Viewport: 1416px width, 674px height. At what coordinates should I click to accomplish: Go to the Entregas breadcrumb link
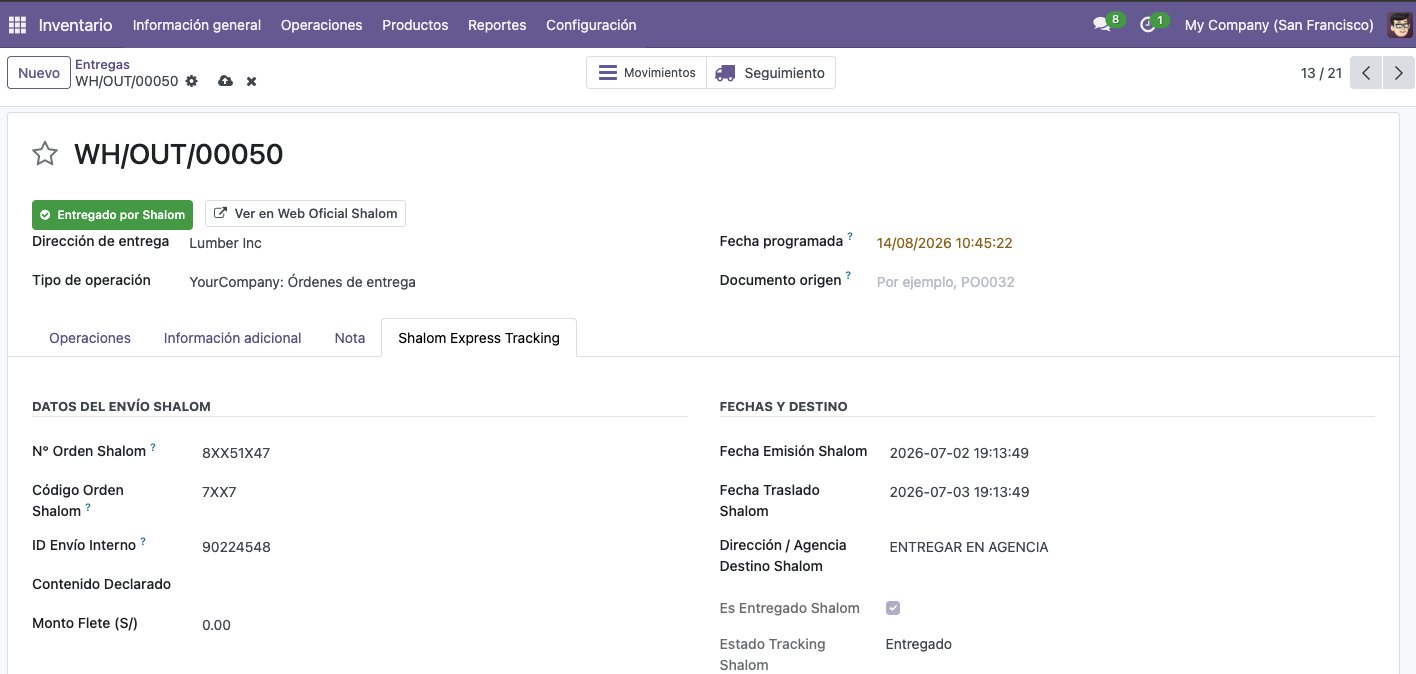pyautogui.click(x=102, y=65)
